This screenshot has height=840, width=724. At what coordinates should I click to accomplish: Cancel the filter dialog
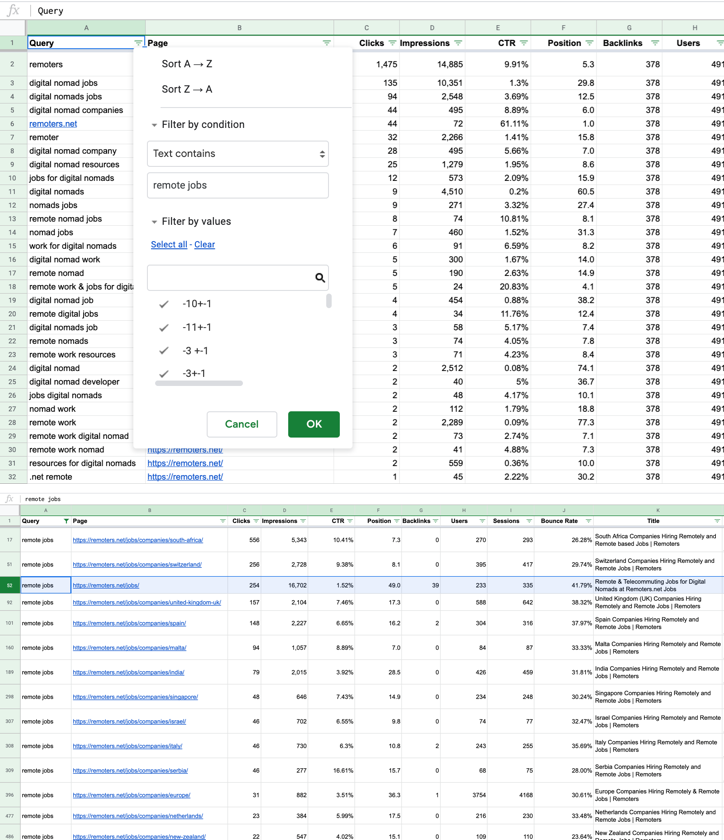(x=242, y=424)
